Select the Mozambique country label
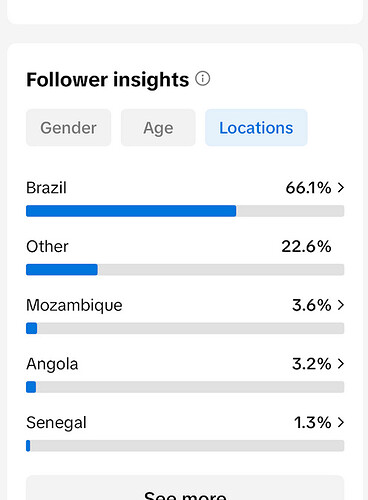368x500 pixels. (74, 305)
